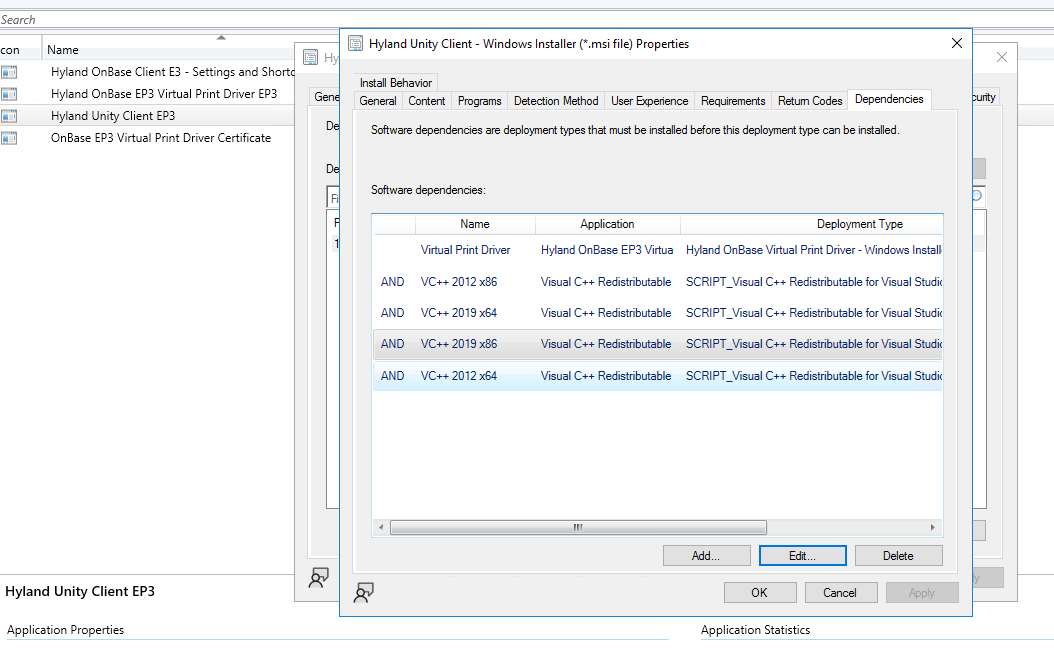This screenshot has height=654, width=1054.
Task: Open the Detection Method tab
Action: pos(556,101)
